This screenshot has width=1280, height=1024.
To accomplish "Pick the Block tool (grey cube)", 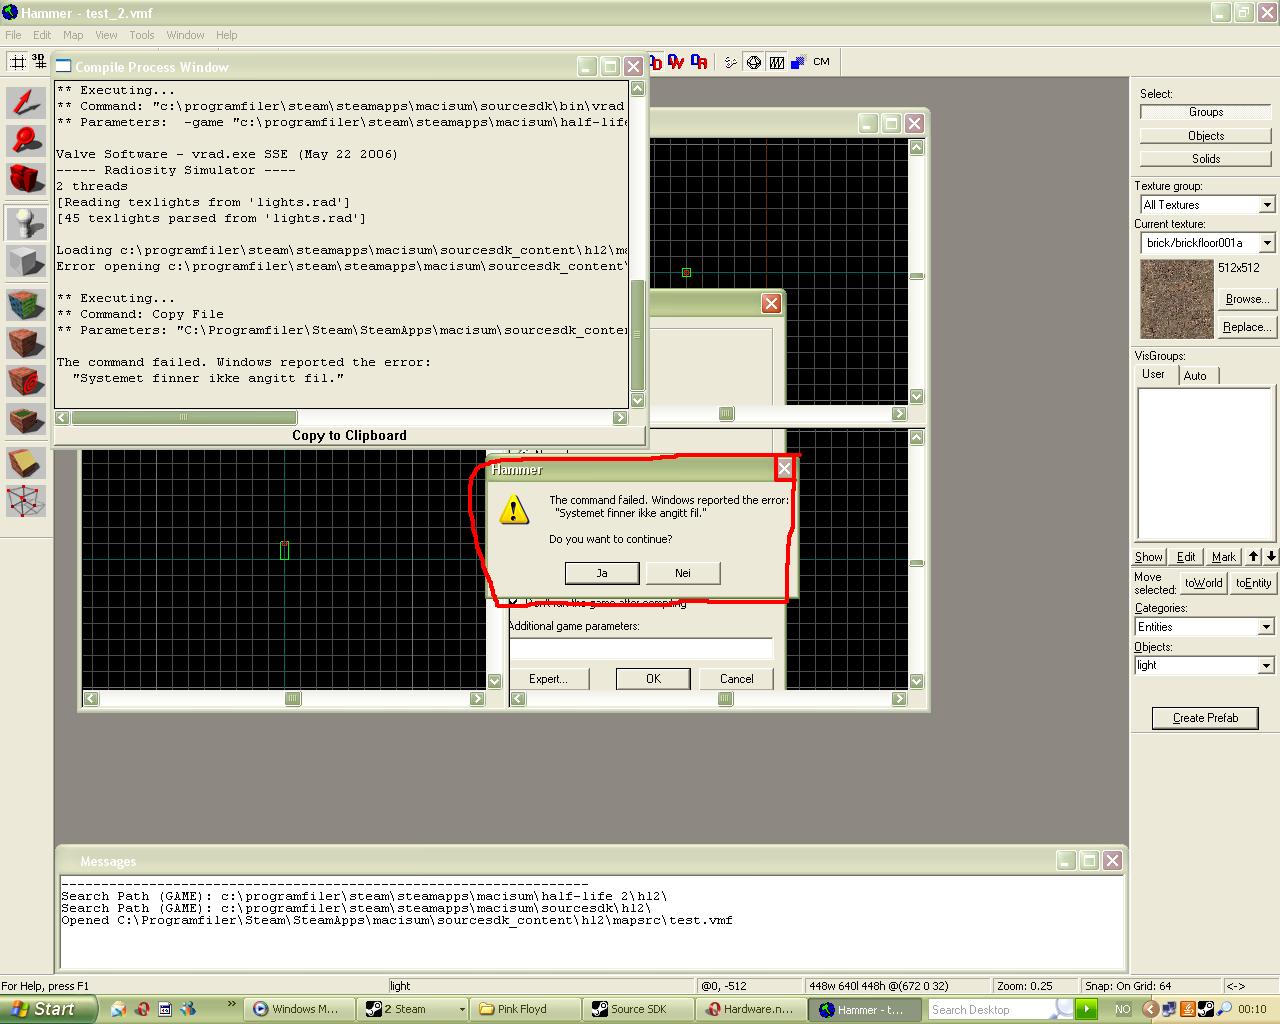I will [x=26, y=262].
